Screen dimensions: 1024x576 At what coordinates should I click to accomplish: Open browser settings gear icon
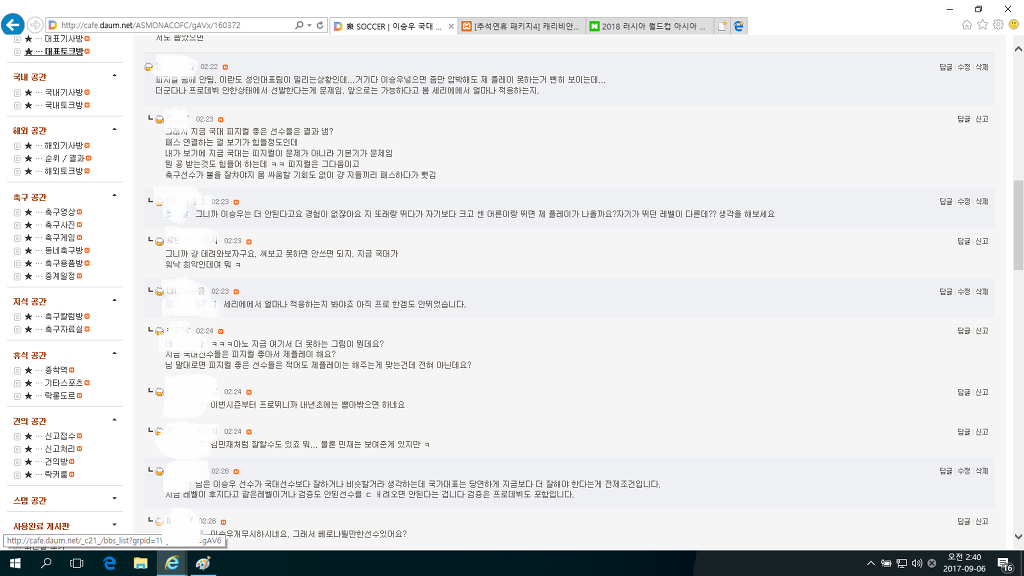(998, 25)
